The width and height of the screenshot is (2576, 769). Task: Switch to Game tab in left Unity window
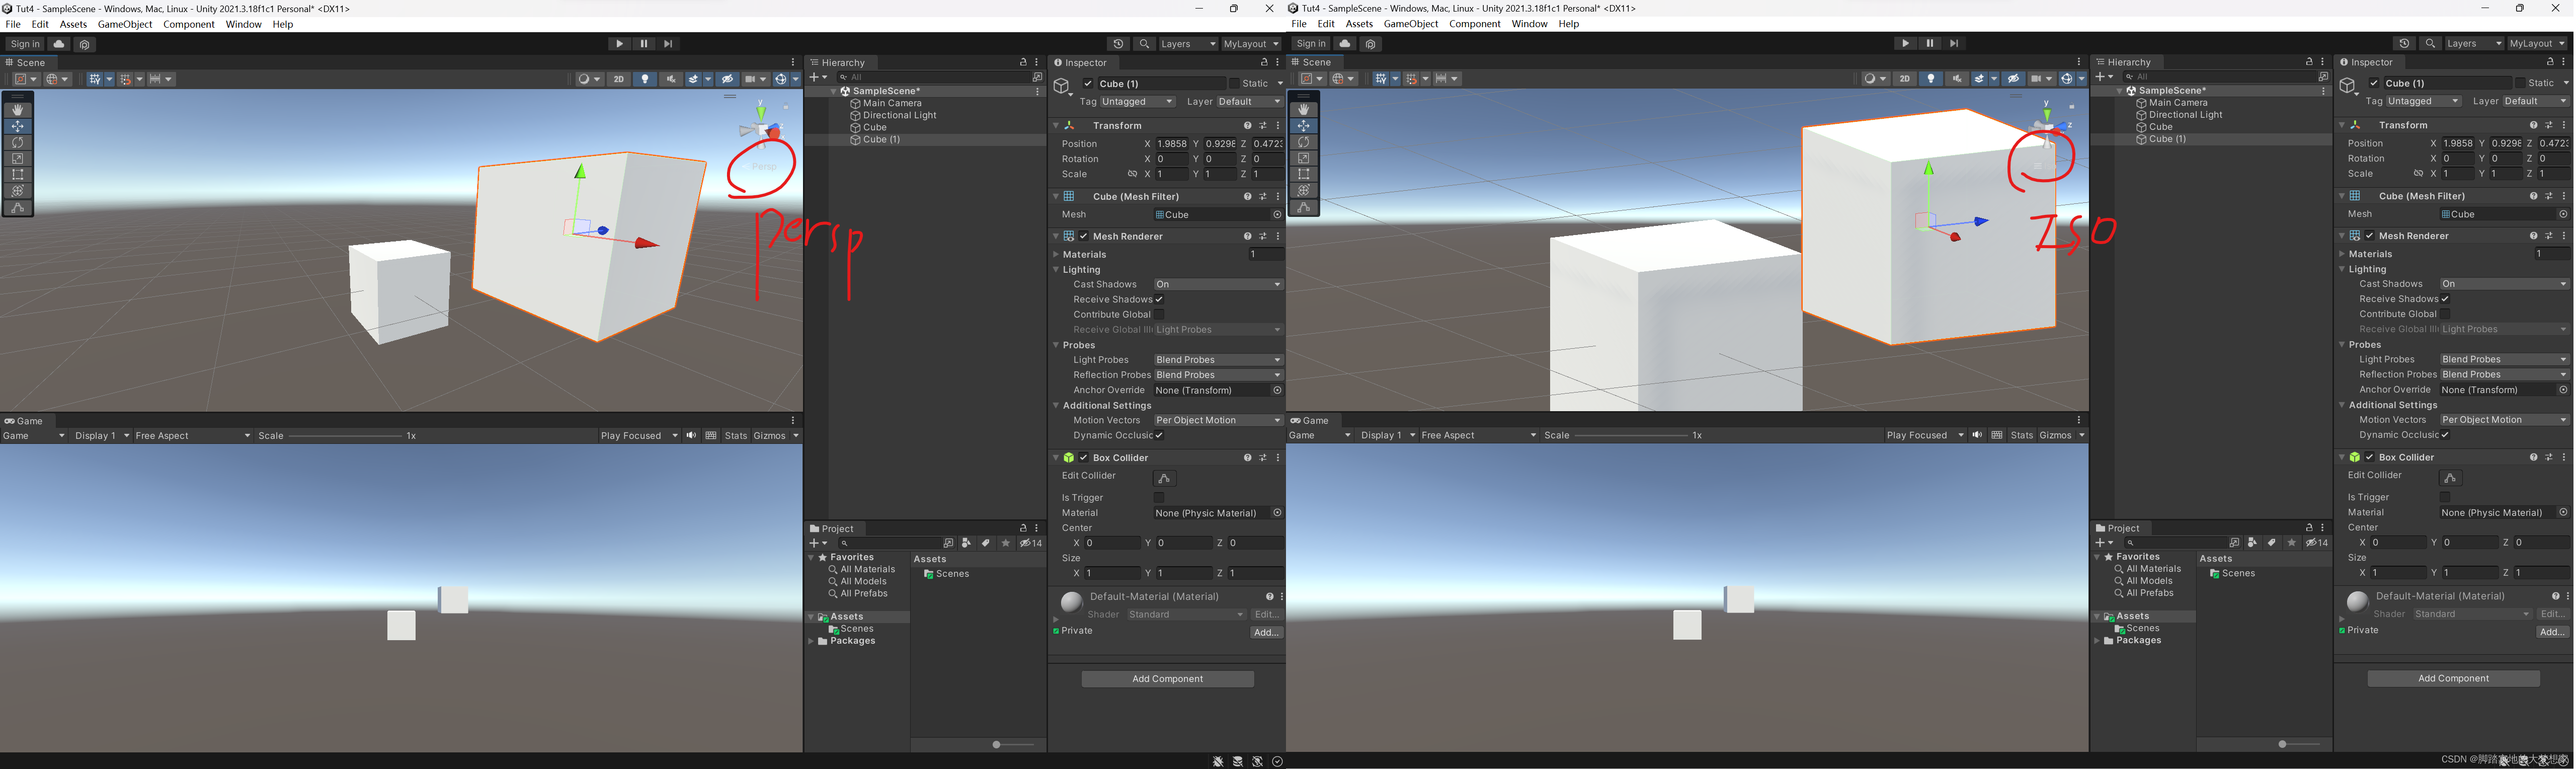click(x=25, y=421)
